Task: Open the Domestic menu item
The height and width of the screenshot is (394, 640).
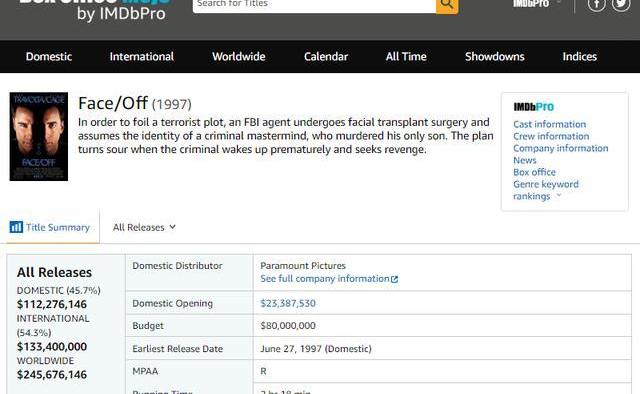Action: [x=49, y=56]
